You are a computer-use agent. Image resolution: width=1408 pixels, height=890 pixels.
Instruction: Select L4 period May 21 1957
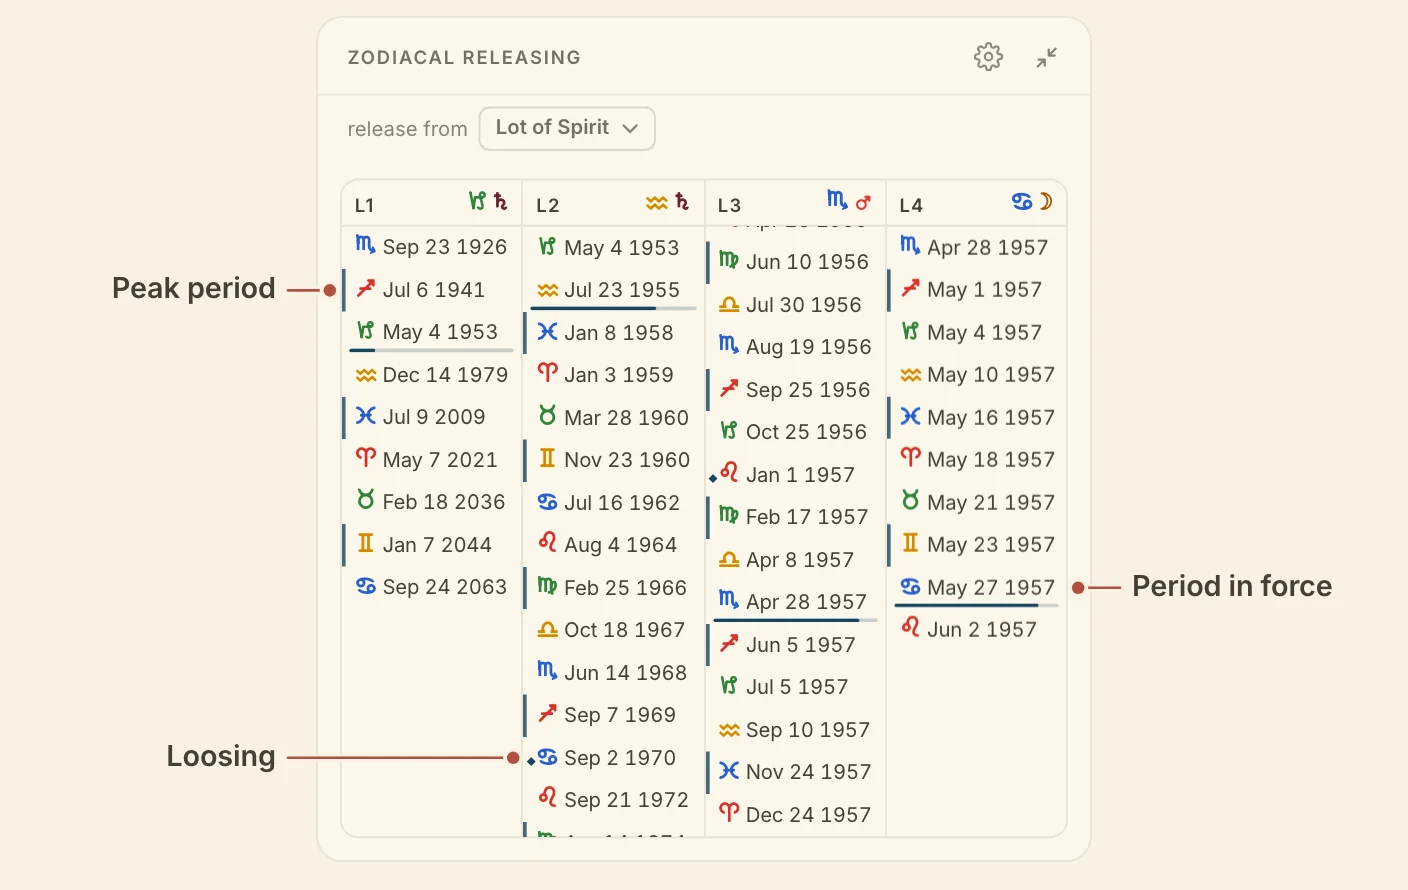(977, 502)
